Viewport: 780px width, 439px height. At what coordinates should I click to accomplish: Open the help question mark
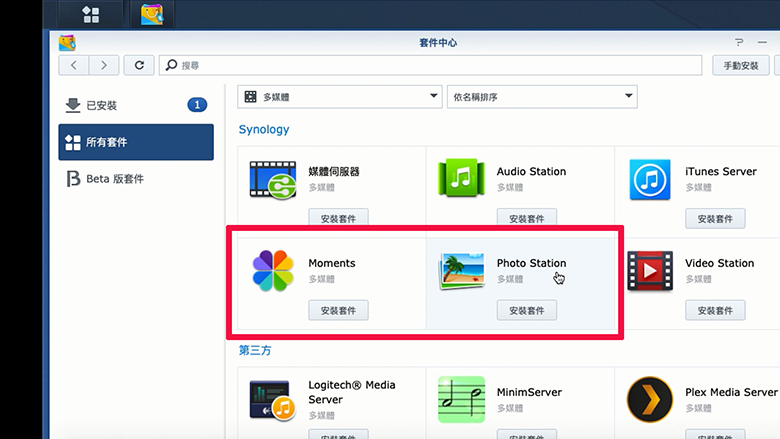point(739,42)
